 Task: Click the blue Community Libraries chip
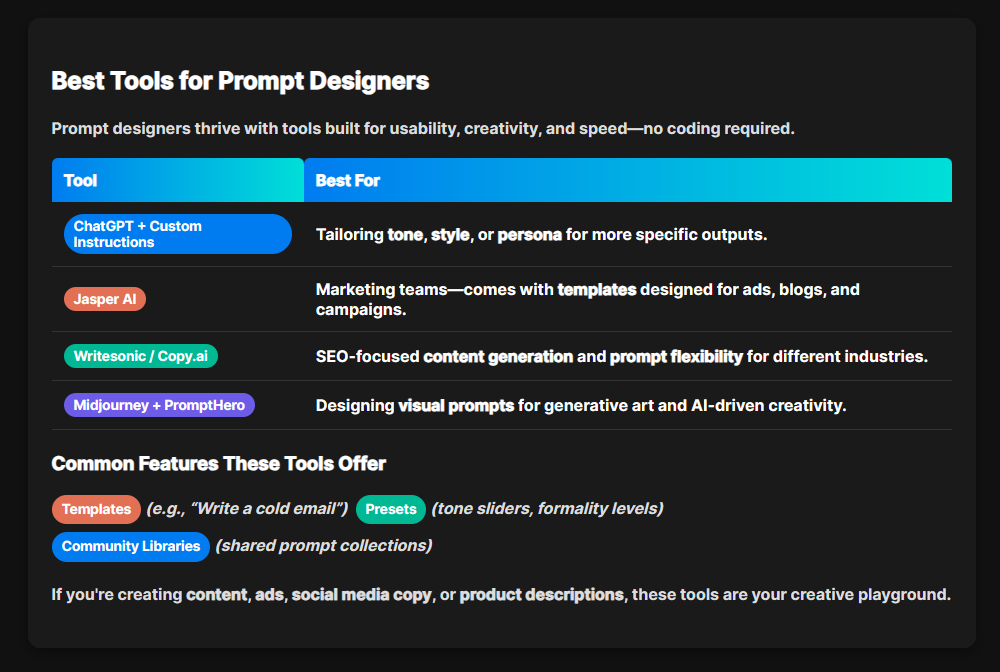pyautogui.click(x=131, y=546)
